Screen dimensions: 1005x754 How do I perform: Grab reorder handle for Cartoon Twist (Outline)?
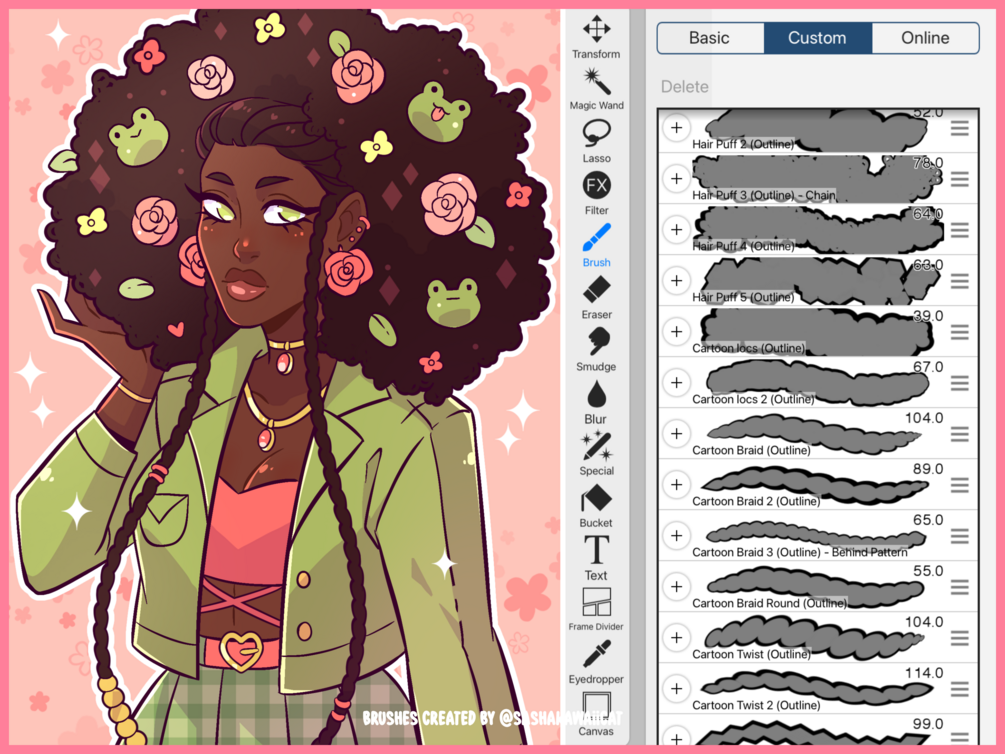pyautogui.click(x=959, y=639)
